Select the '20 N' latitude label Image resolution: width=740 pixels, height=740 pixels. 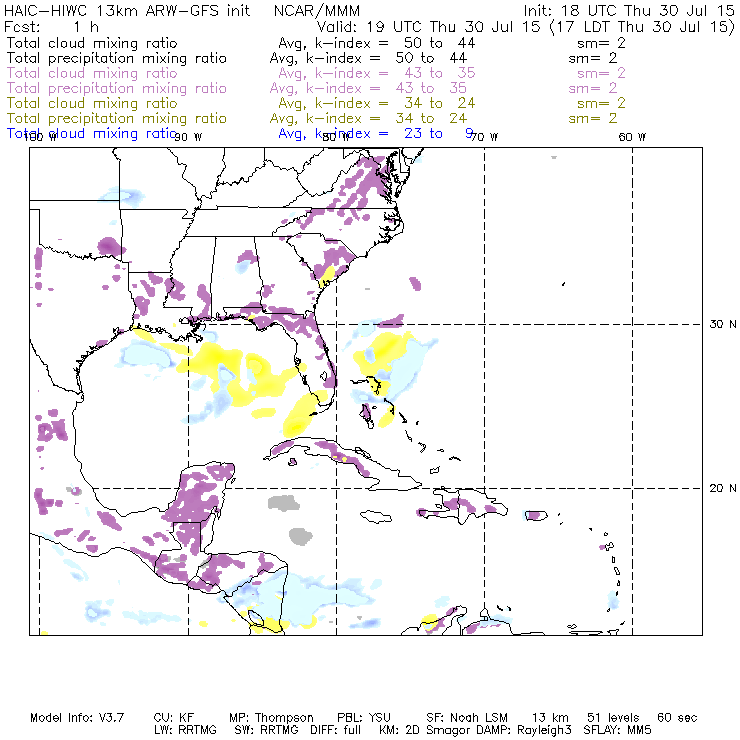coord(723,488)
